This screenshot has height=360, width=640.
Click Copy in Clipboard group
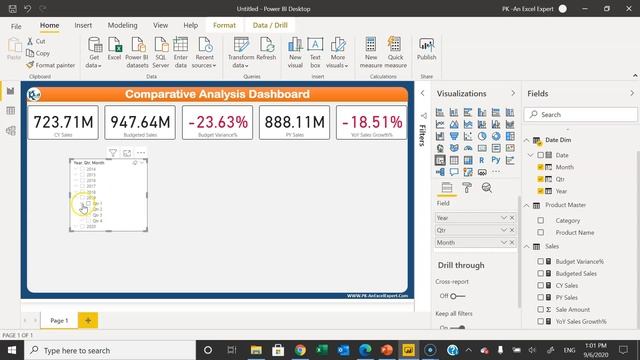coord(38,53)
